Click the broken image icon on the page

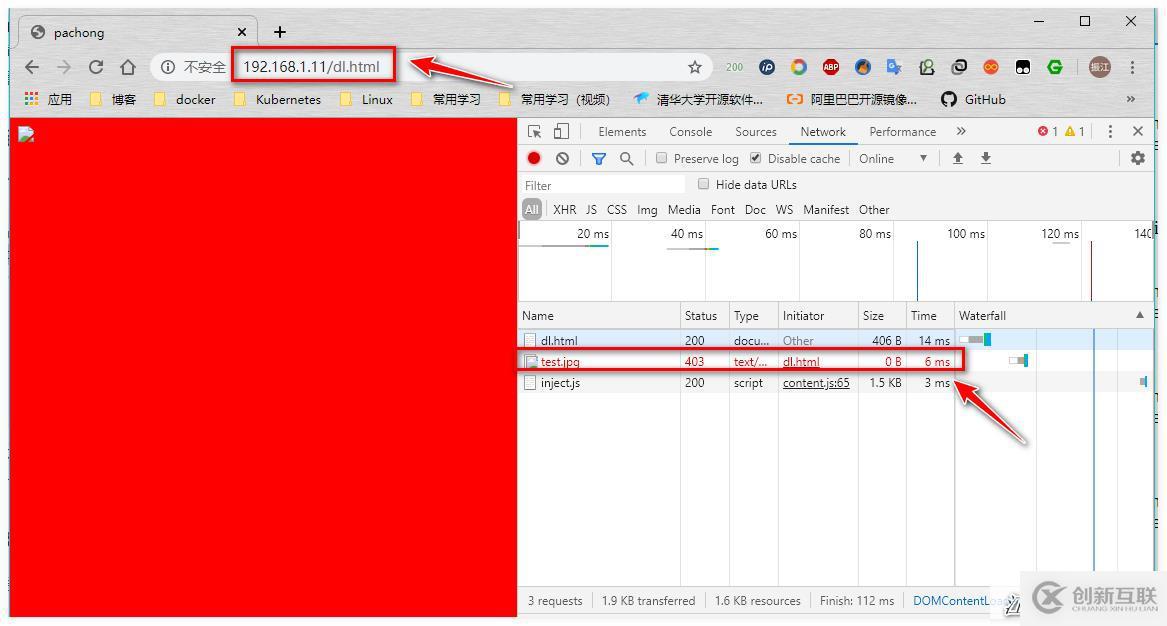coord(26,134)
